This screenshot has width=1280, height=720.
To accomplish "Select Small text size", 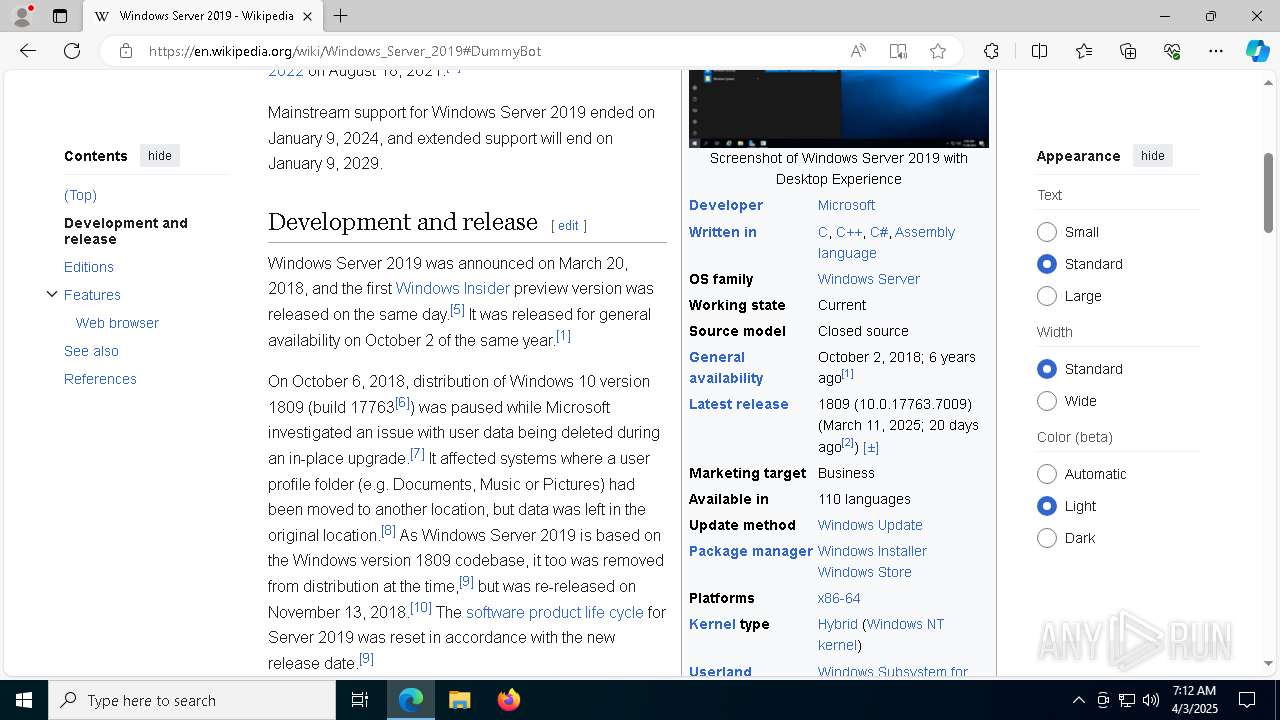I will click(1047, 232).
